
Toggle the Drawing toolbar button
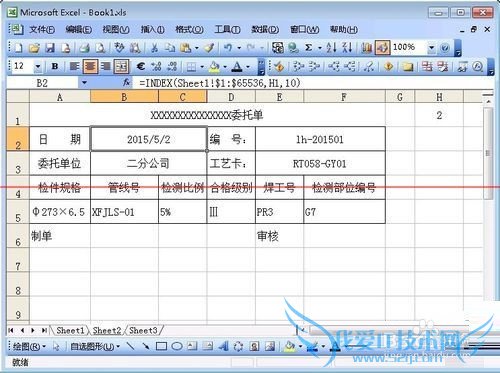point(382,48)
